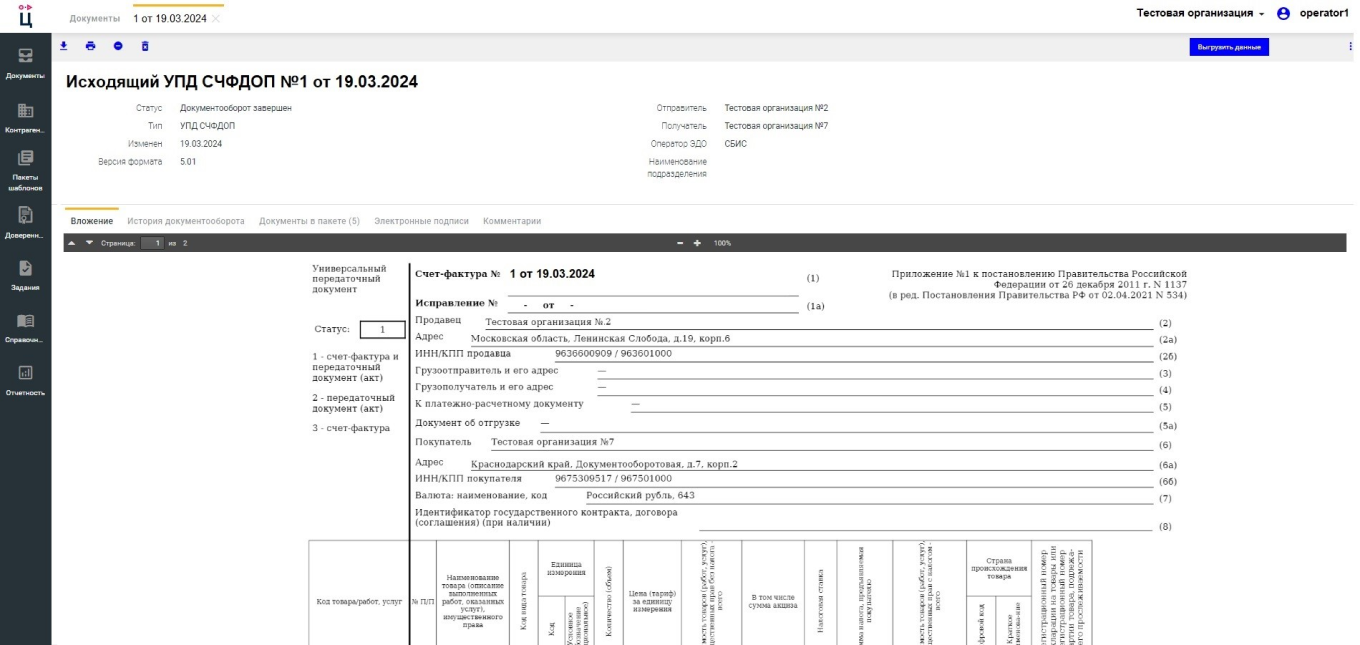Click format version value 5.01

click(x=188, y=161)
